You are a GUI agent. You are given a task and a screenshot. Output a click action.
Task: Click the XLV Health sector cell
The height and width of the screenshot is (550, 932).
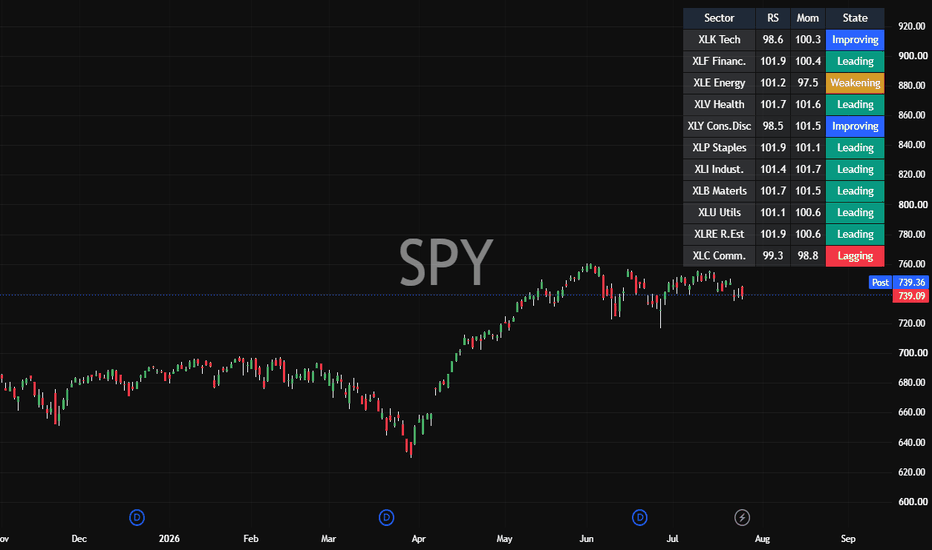[x=719, y=105]
